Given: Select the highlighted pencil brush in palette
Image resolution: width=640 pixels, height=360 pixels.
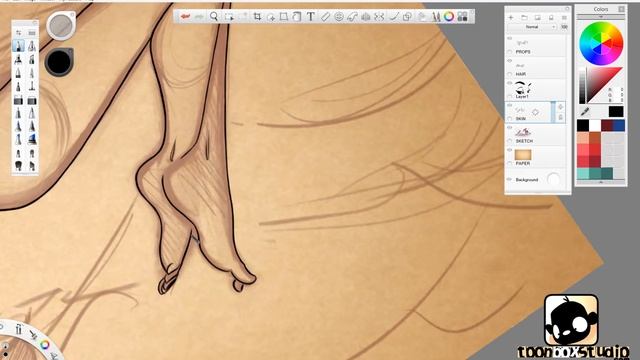Looking at the screenshot, I should click(x=18, y=46).
